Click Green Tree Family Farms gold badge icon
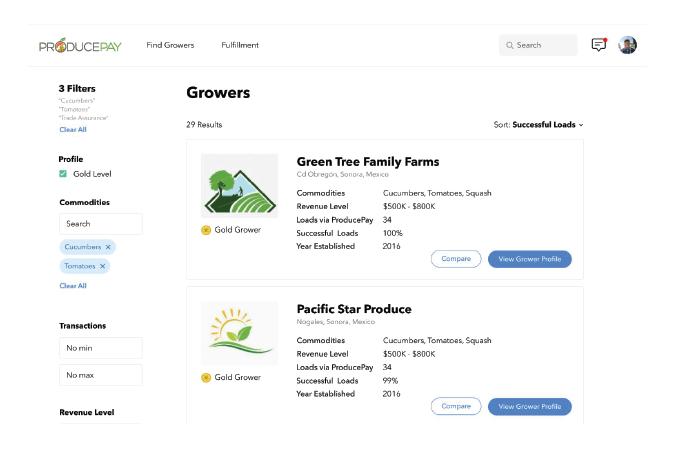 tap(206, 230)
